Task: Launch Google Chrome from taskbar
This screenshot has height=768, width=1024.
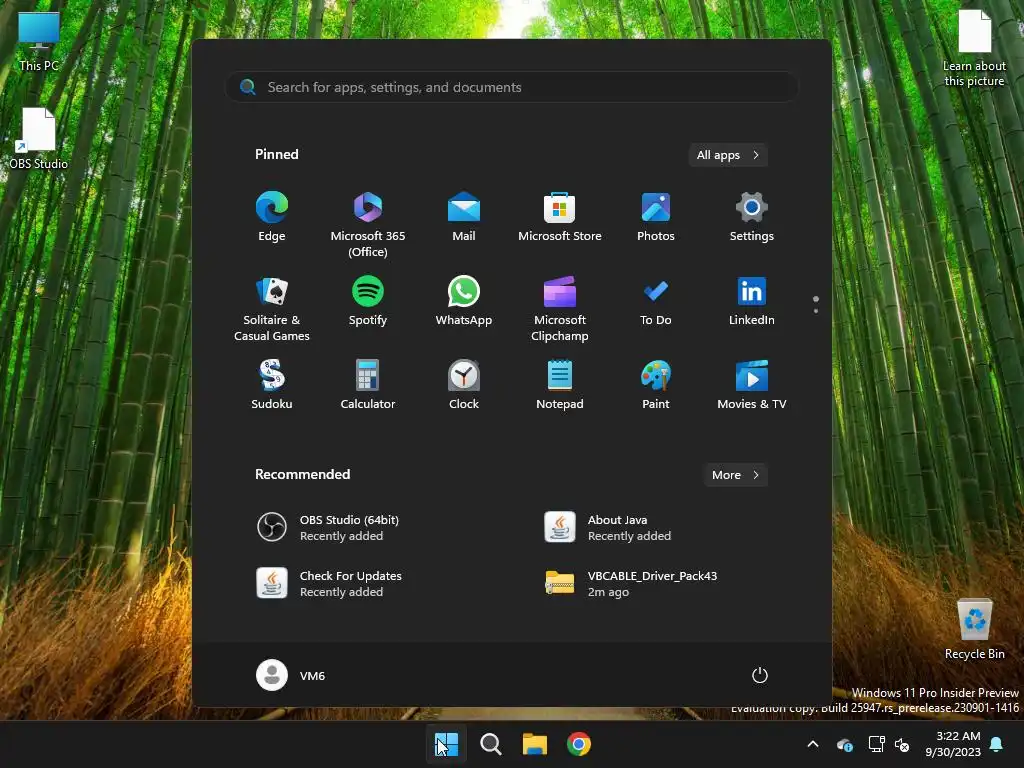Action: tap(579, 744)
